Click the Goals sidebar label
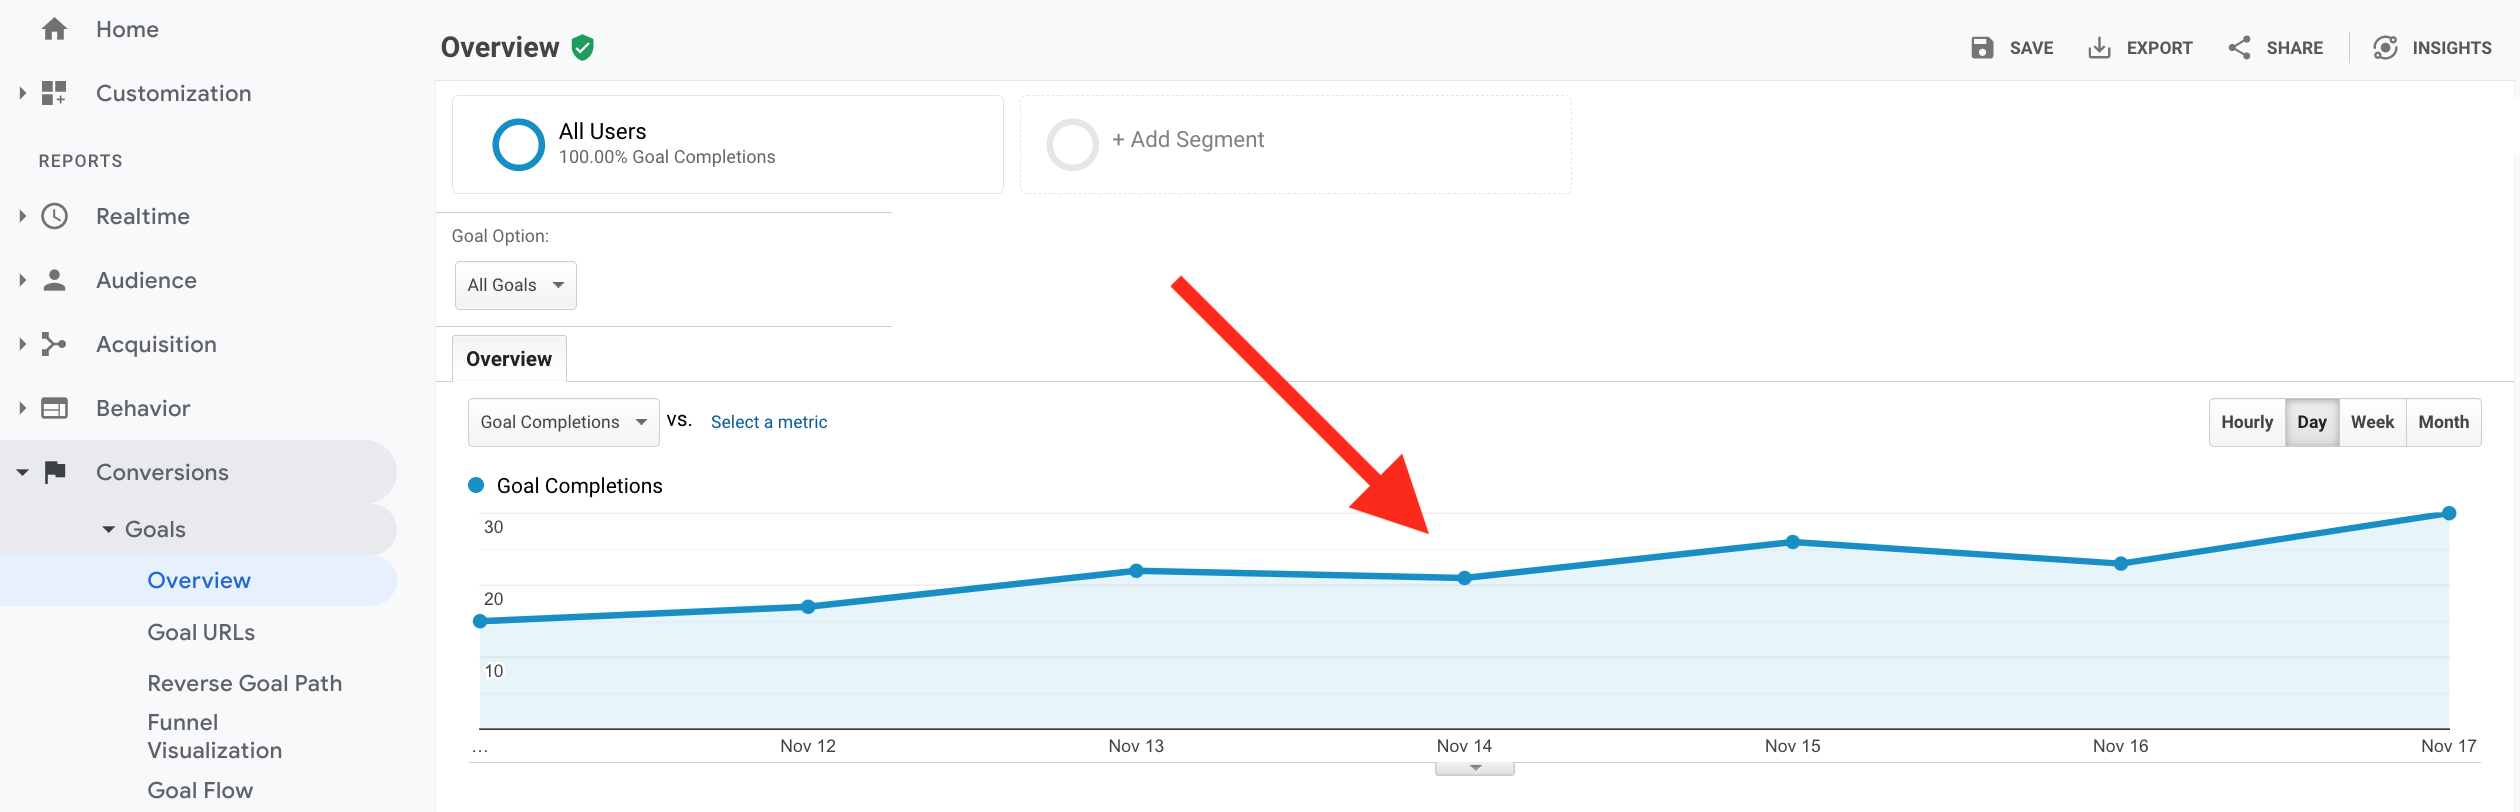 (x=155, y=529)
